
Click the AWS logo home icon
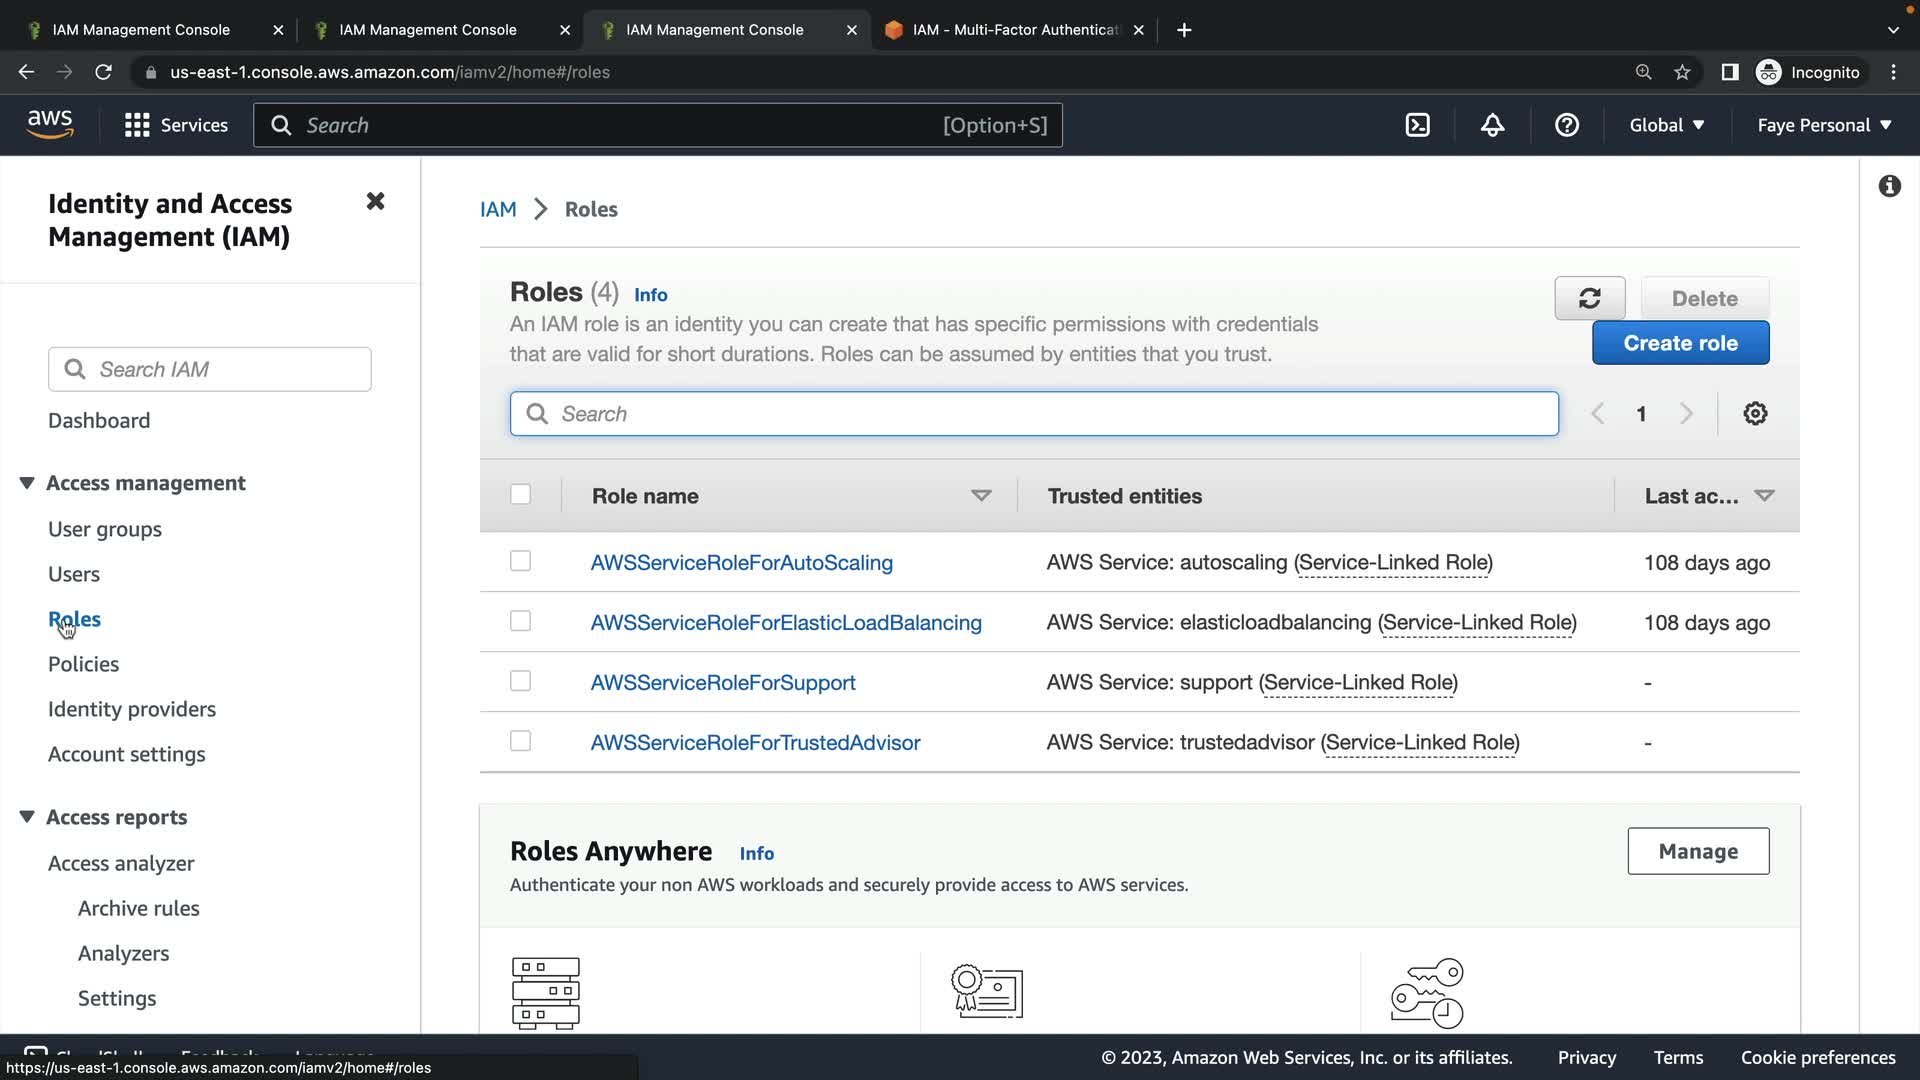point(50,125)
